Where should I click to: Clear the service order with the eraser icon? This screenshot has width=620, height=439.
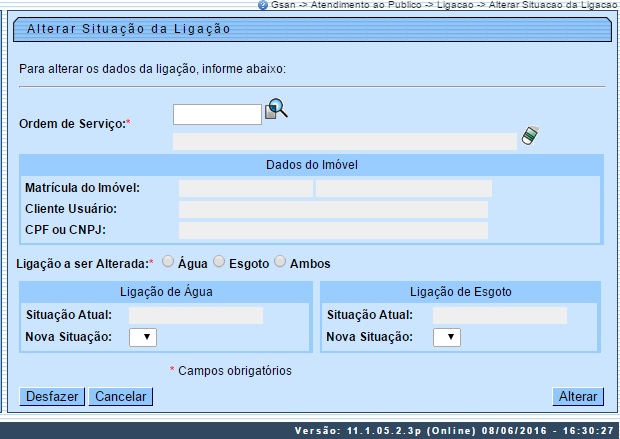[530, 136]
